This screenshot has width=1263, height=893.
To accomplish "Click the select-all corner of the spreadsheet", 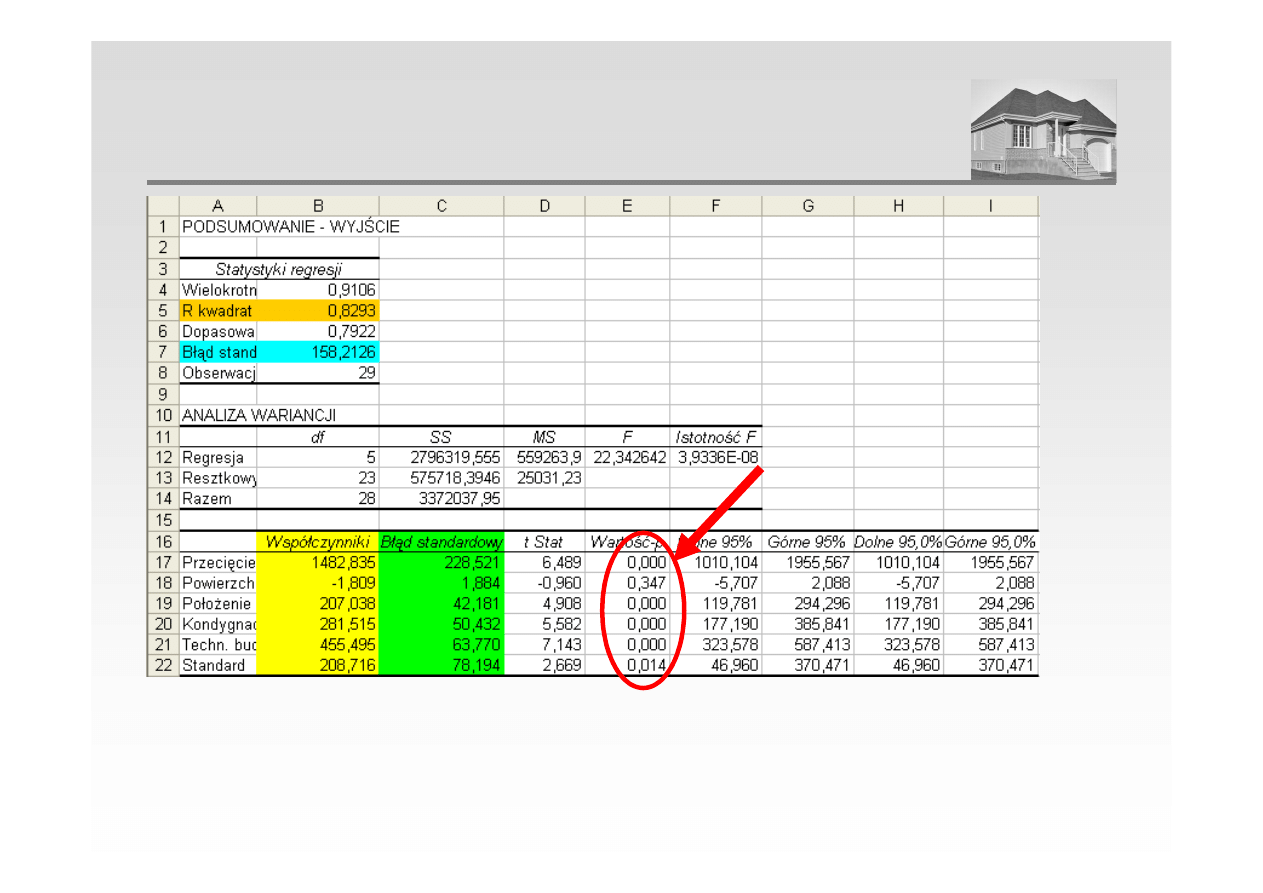I will pos(163,206).
